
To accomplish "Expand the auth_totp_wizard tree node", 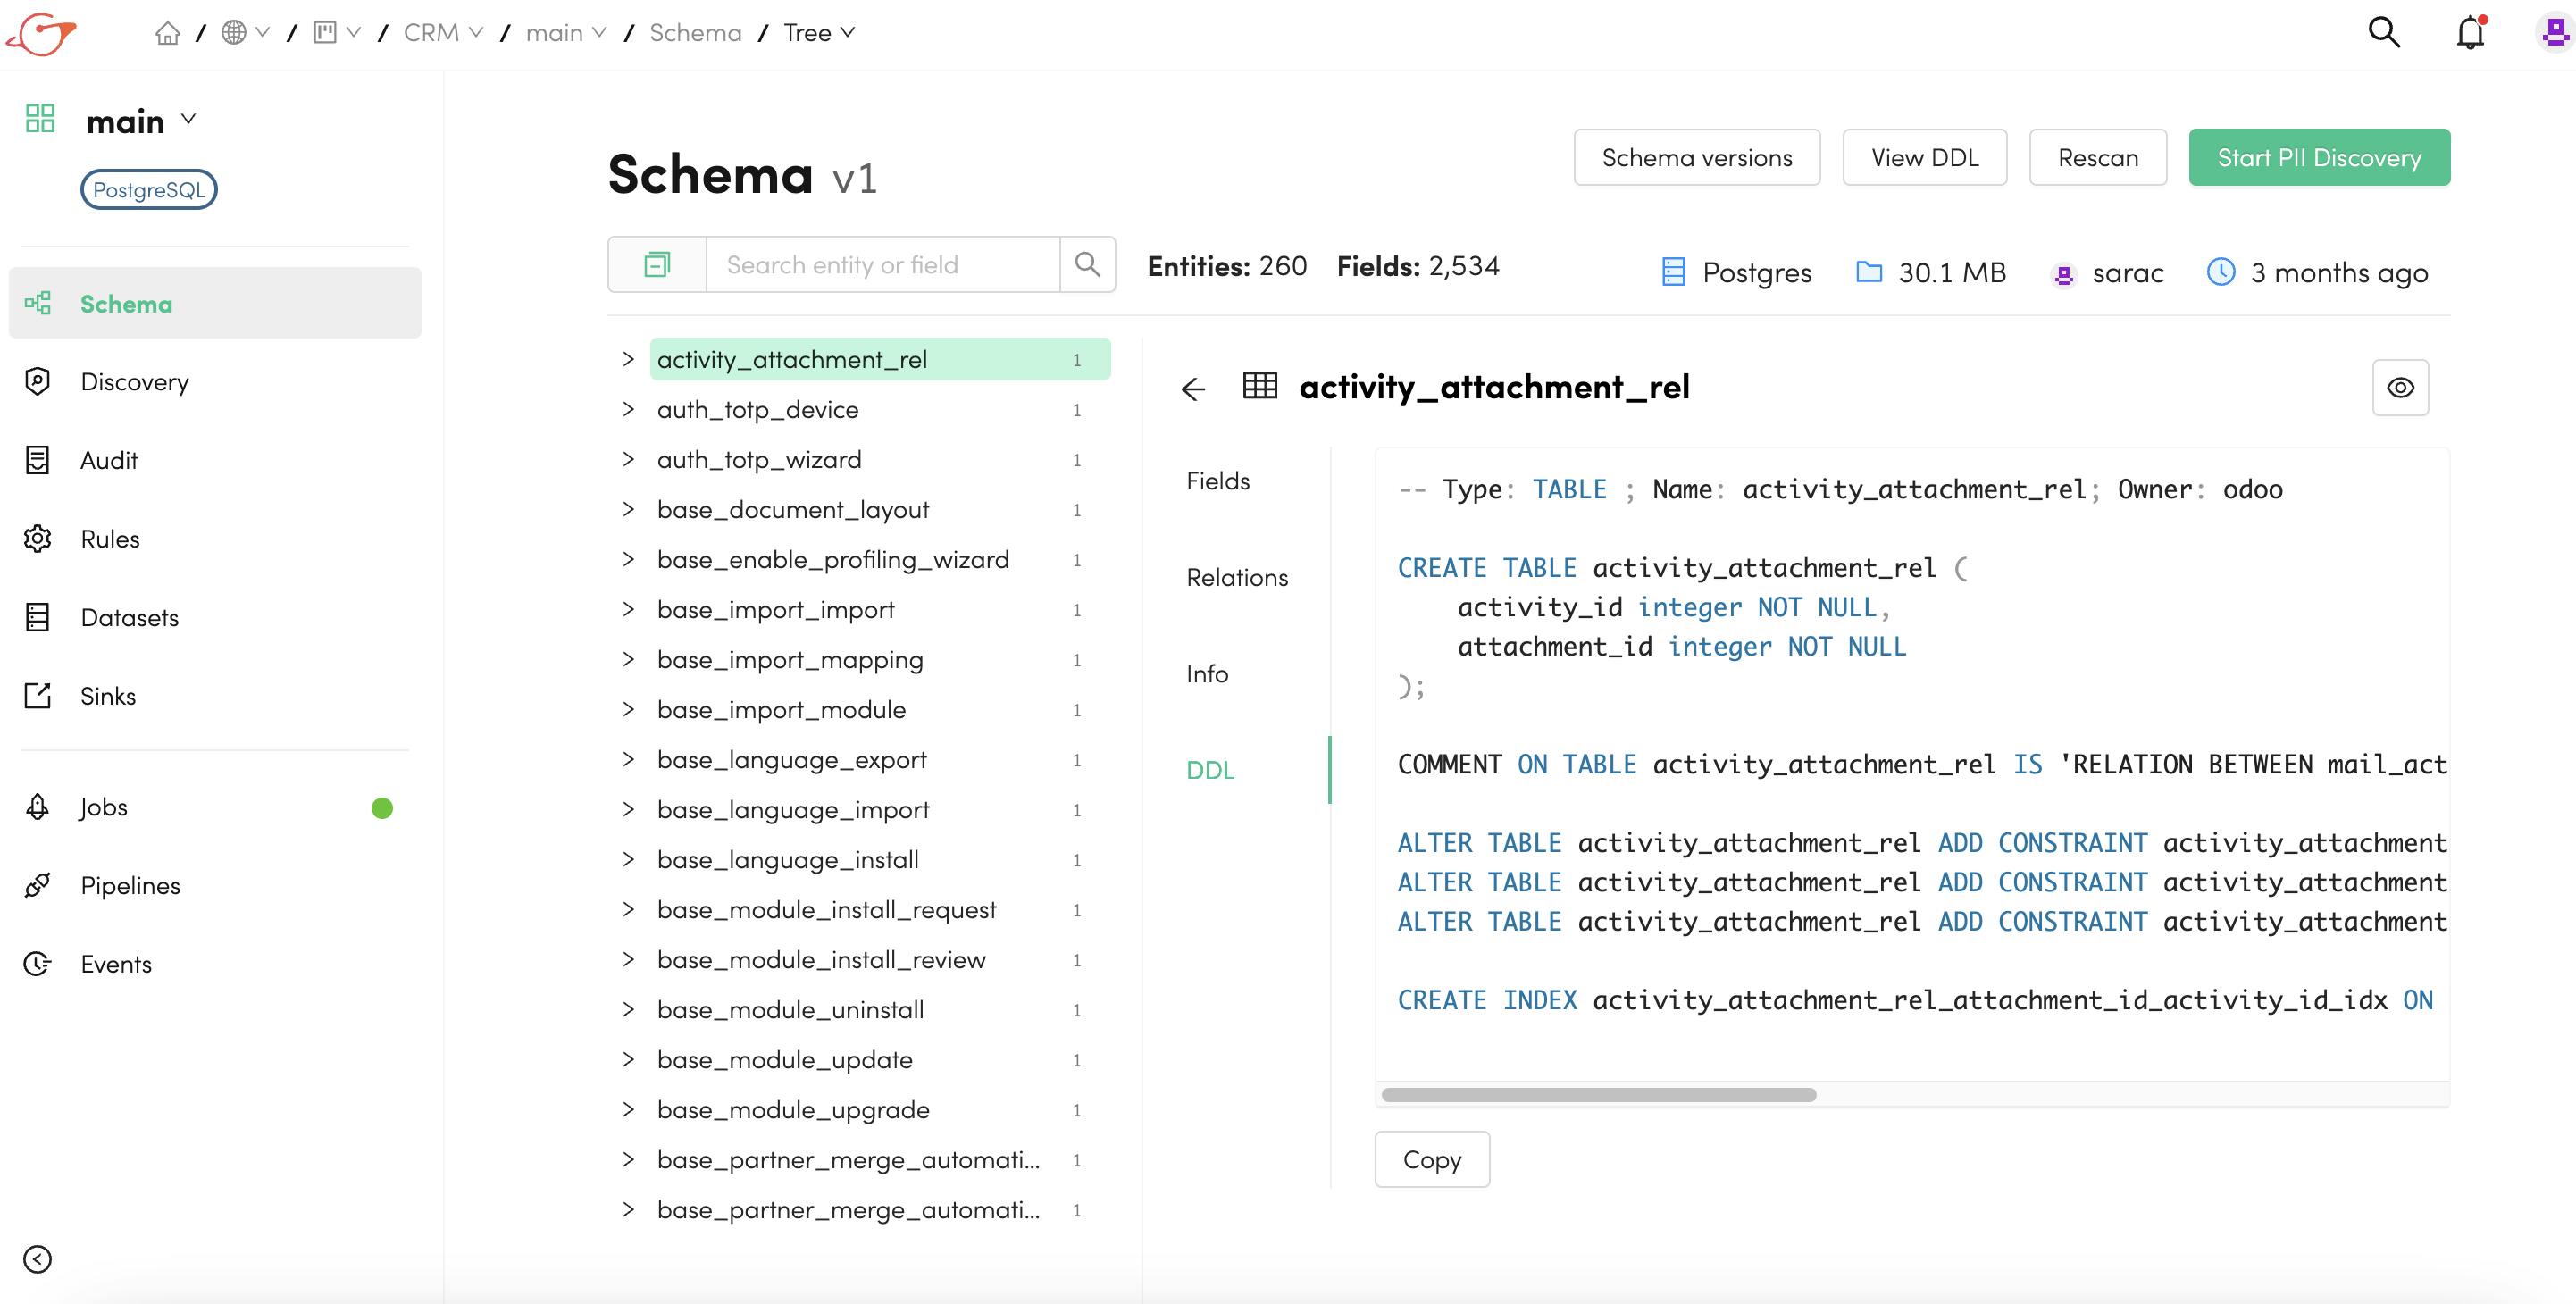I will [x=628, y=459].
